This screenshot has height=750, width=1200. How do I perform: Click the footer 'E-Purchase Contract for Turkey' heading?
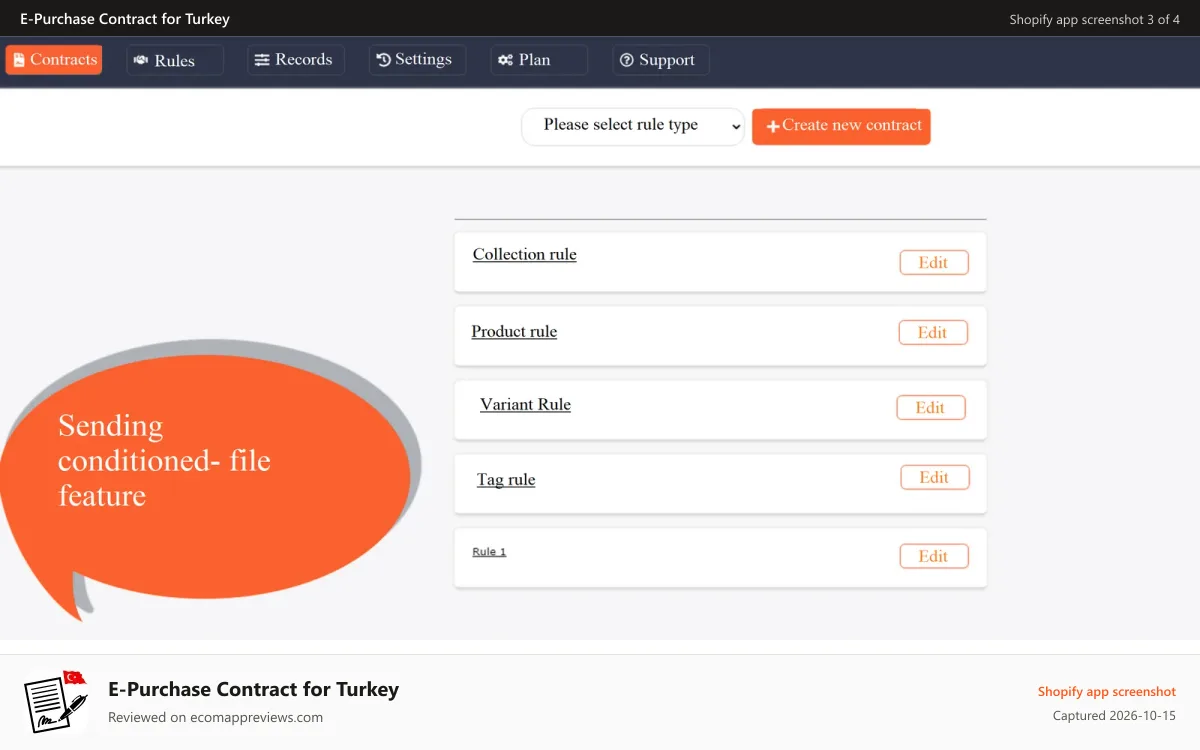(x=253, y=689)
